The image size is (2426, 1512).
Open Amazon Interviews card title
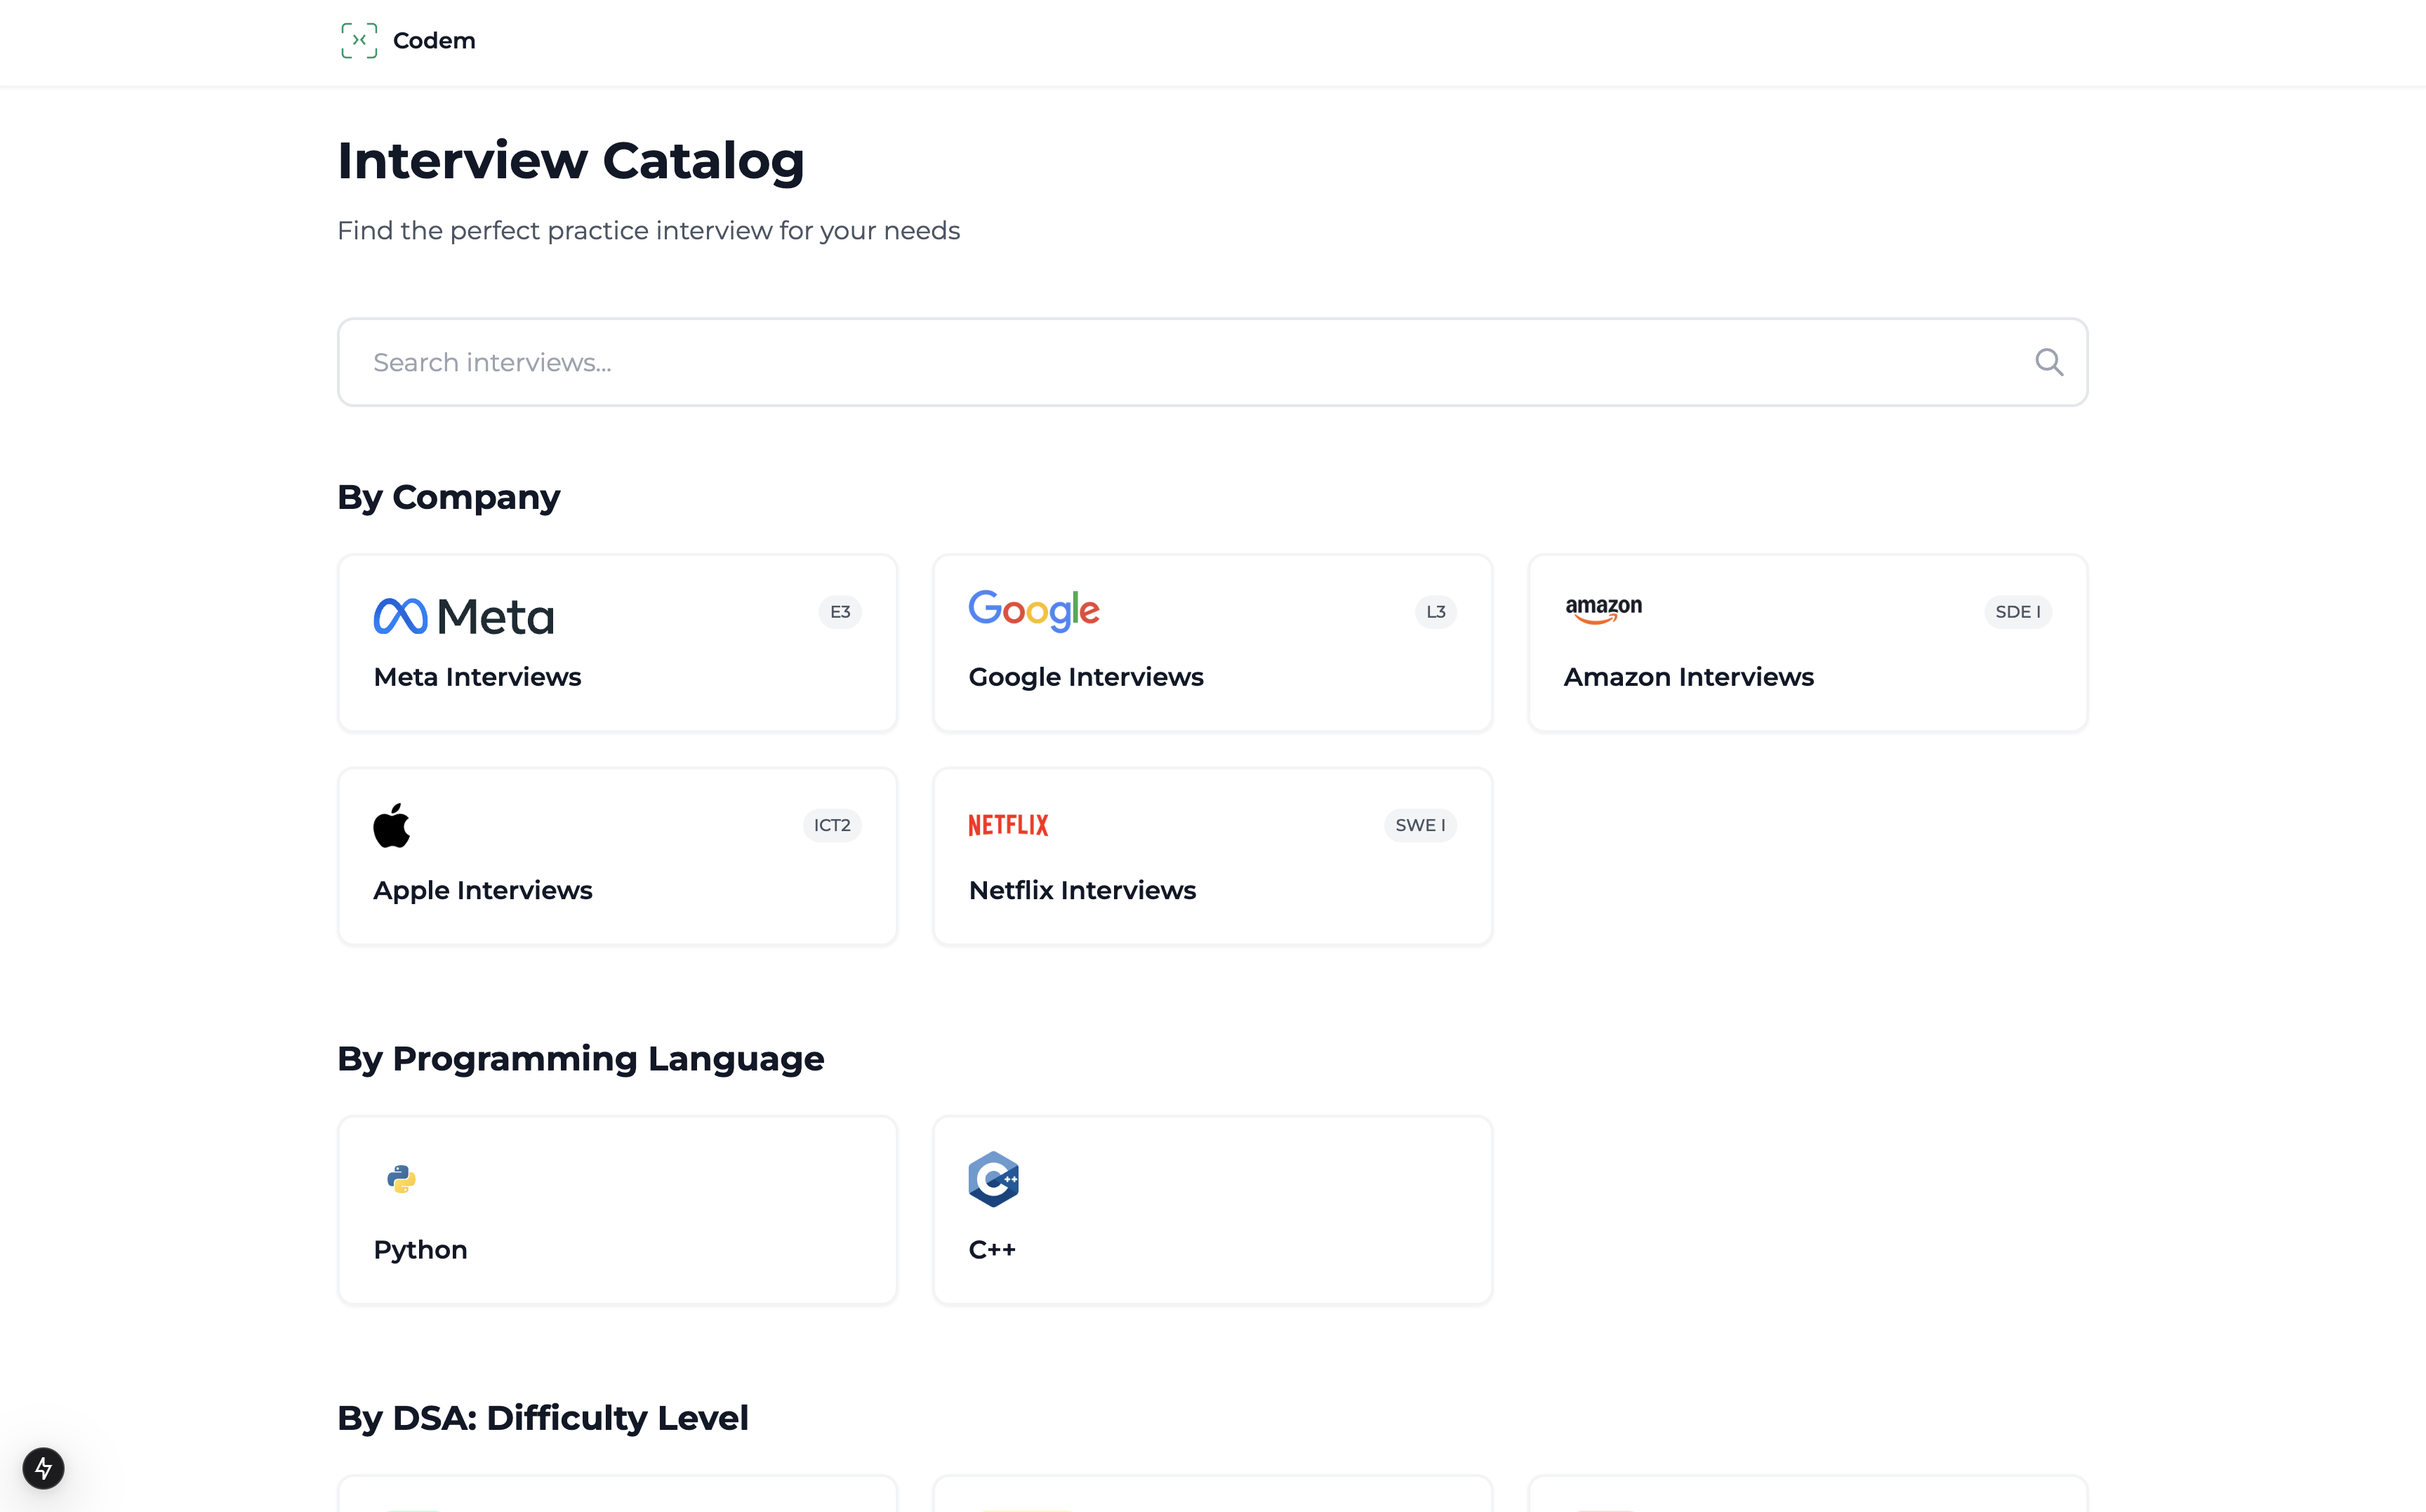(1688, 677)
